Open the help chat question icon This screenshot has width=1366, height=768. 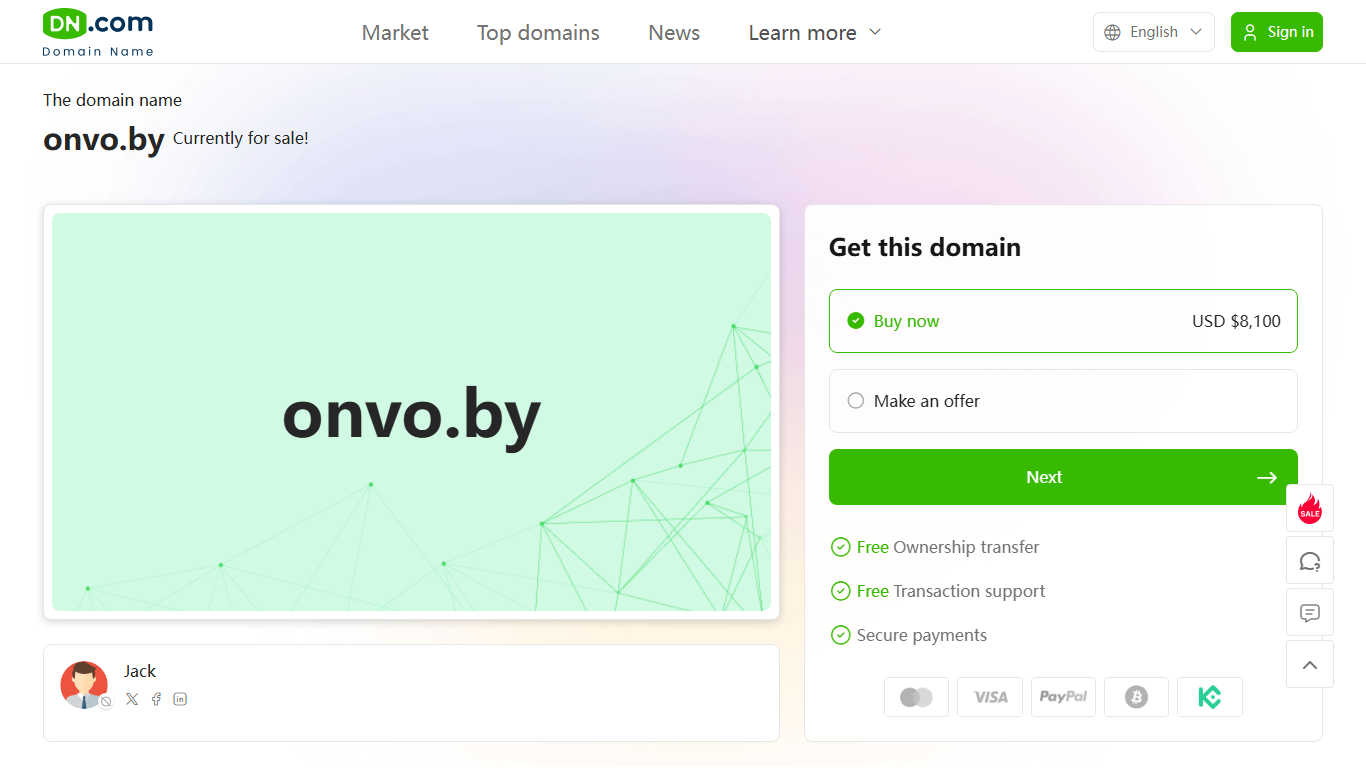point(1310,560)
